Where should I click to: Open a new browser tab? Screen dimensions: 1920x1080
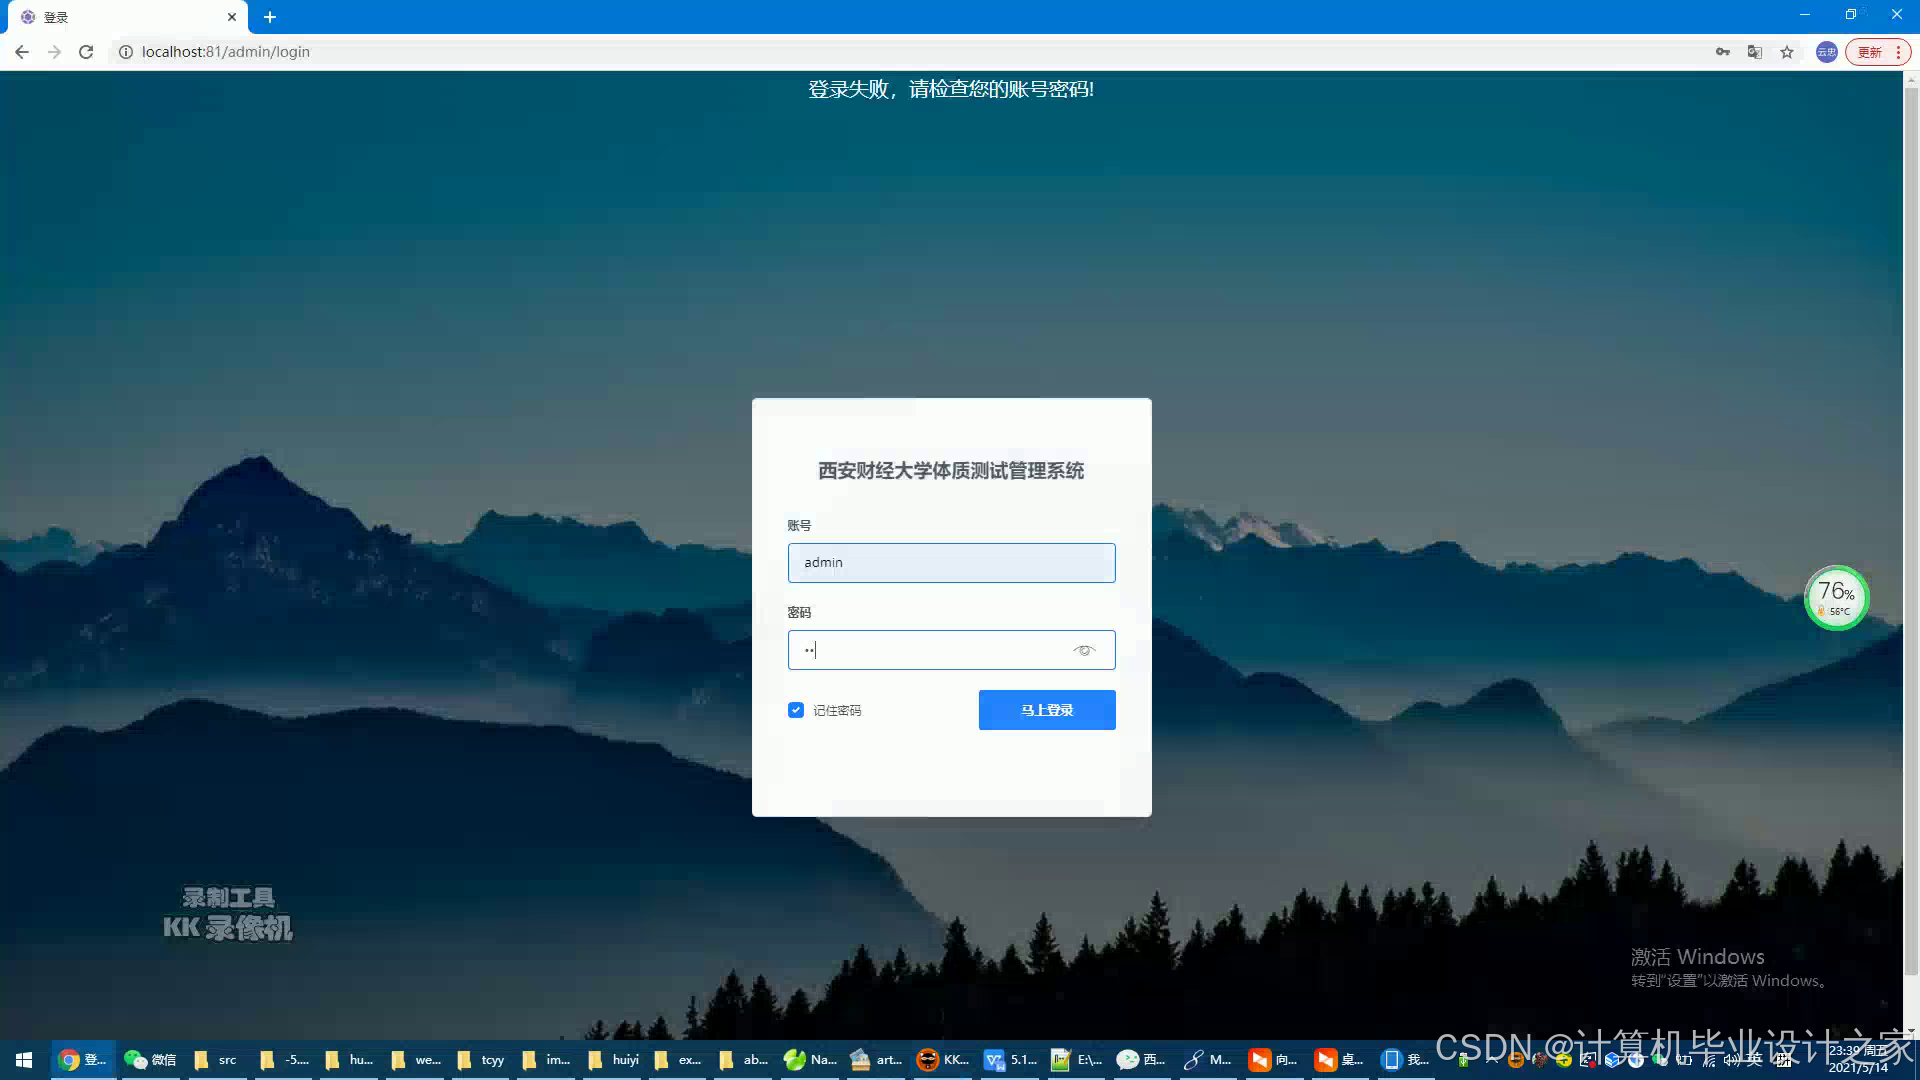(270, 17)
